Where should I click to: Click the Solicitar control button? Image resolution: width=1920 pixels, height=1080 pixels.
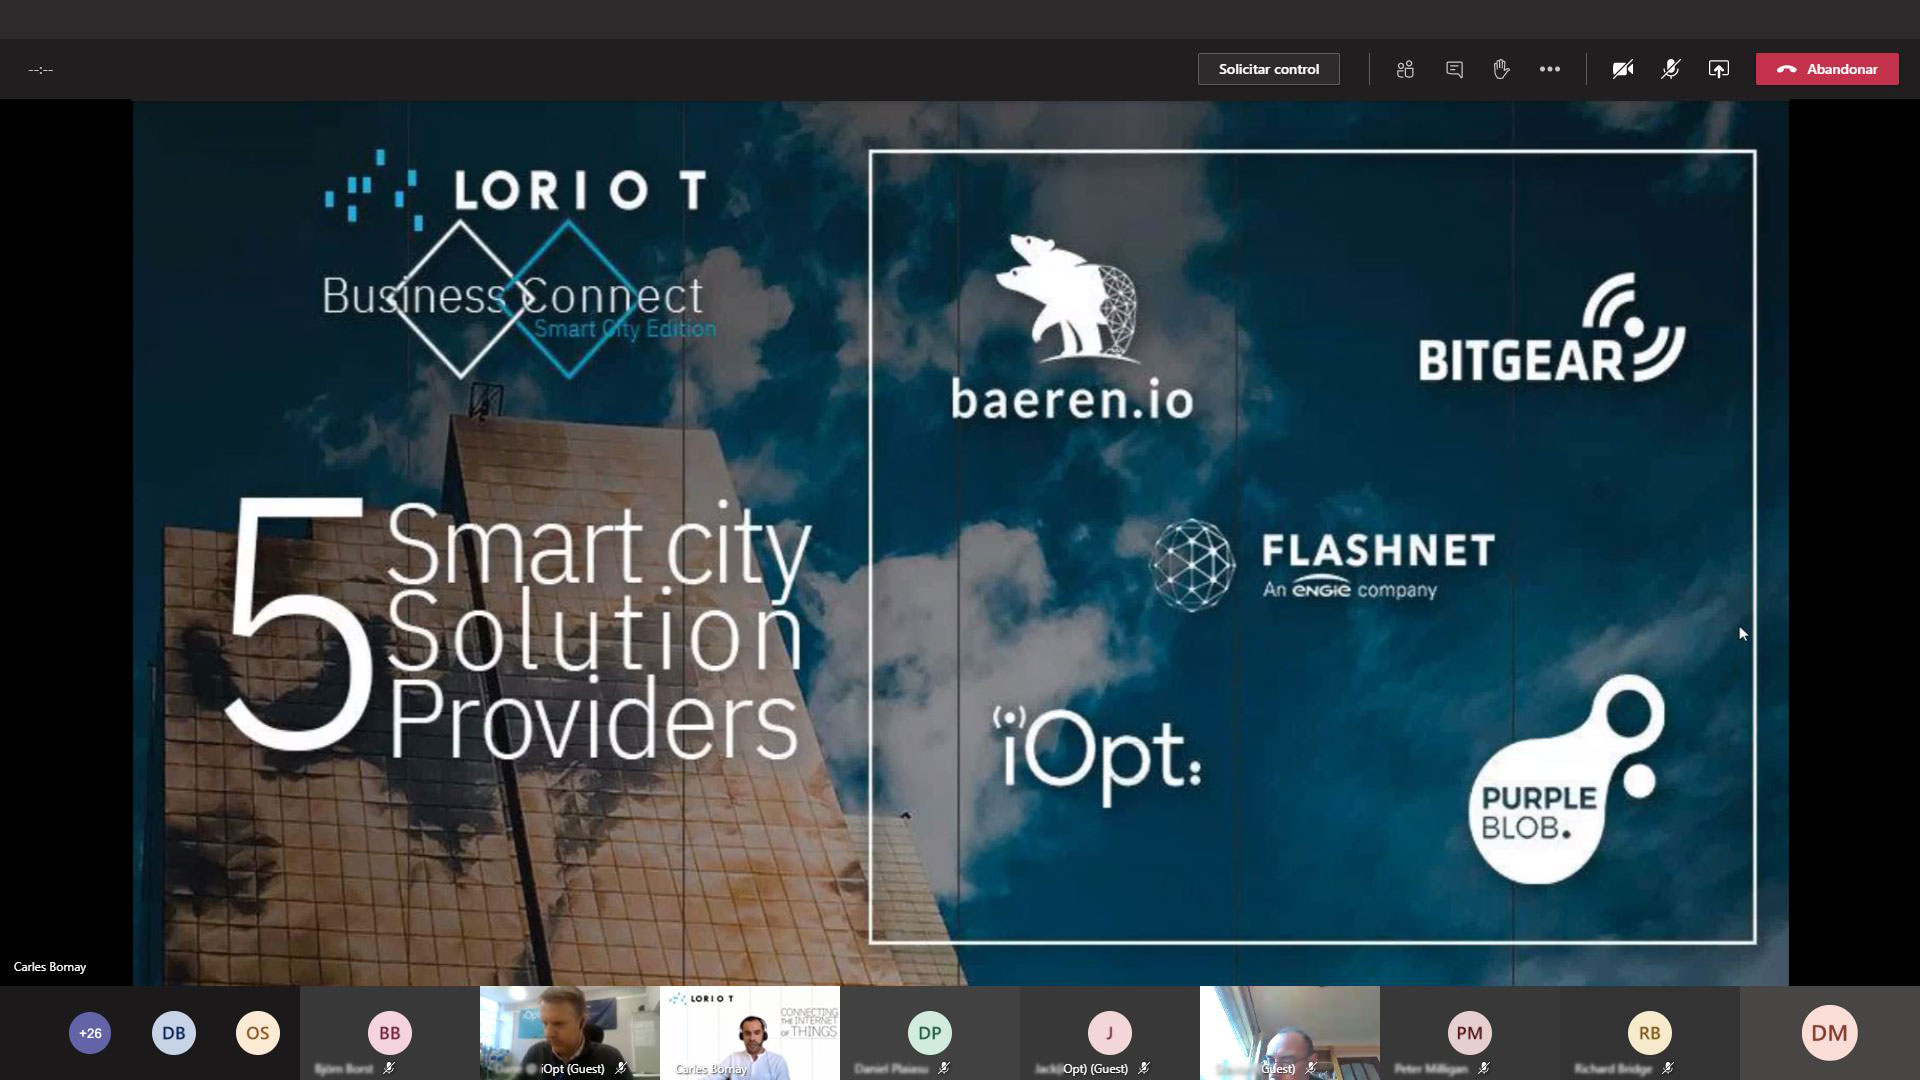click(1268, 69)
